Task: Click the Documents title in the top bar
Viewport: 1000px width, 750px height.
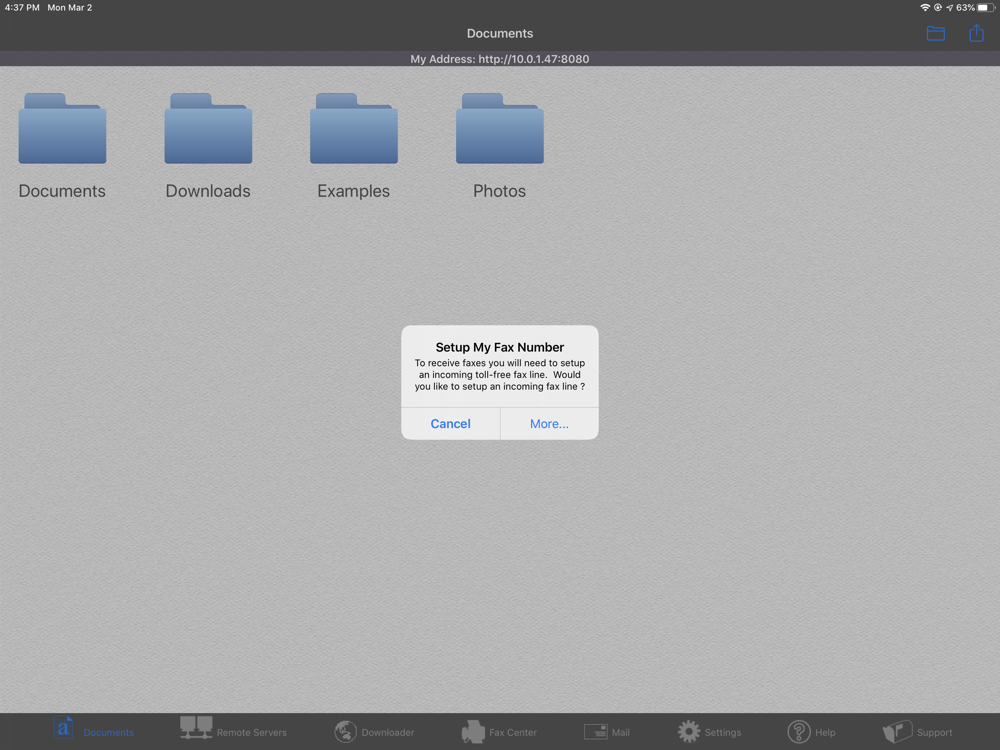Action: click(x=500, y=33)
